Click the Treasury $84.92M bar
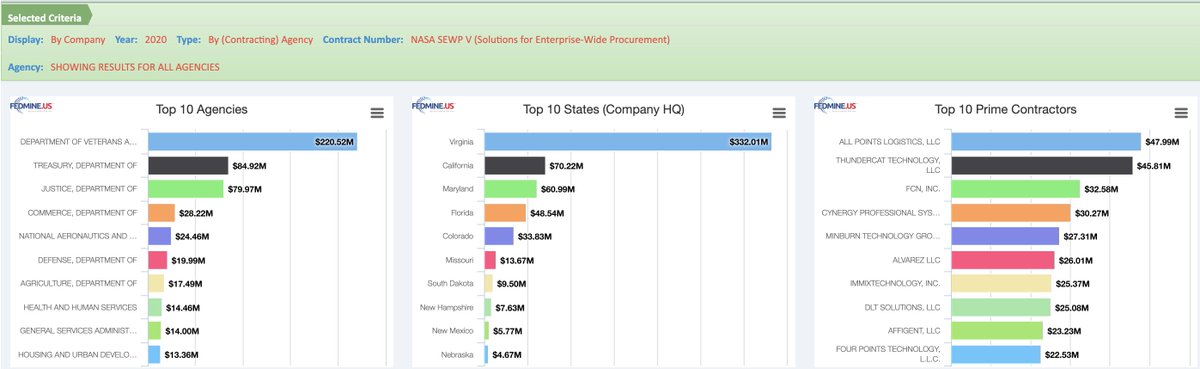This screenshot has width=1200, height=369. (x=188, y=166)
